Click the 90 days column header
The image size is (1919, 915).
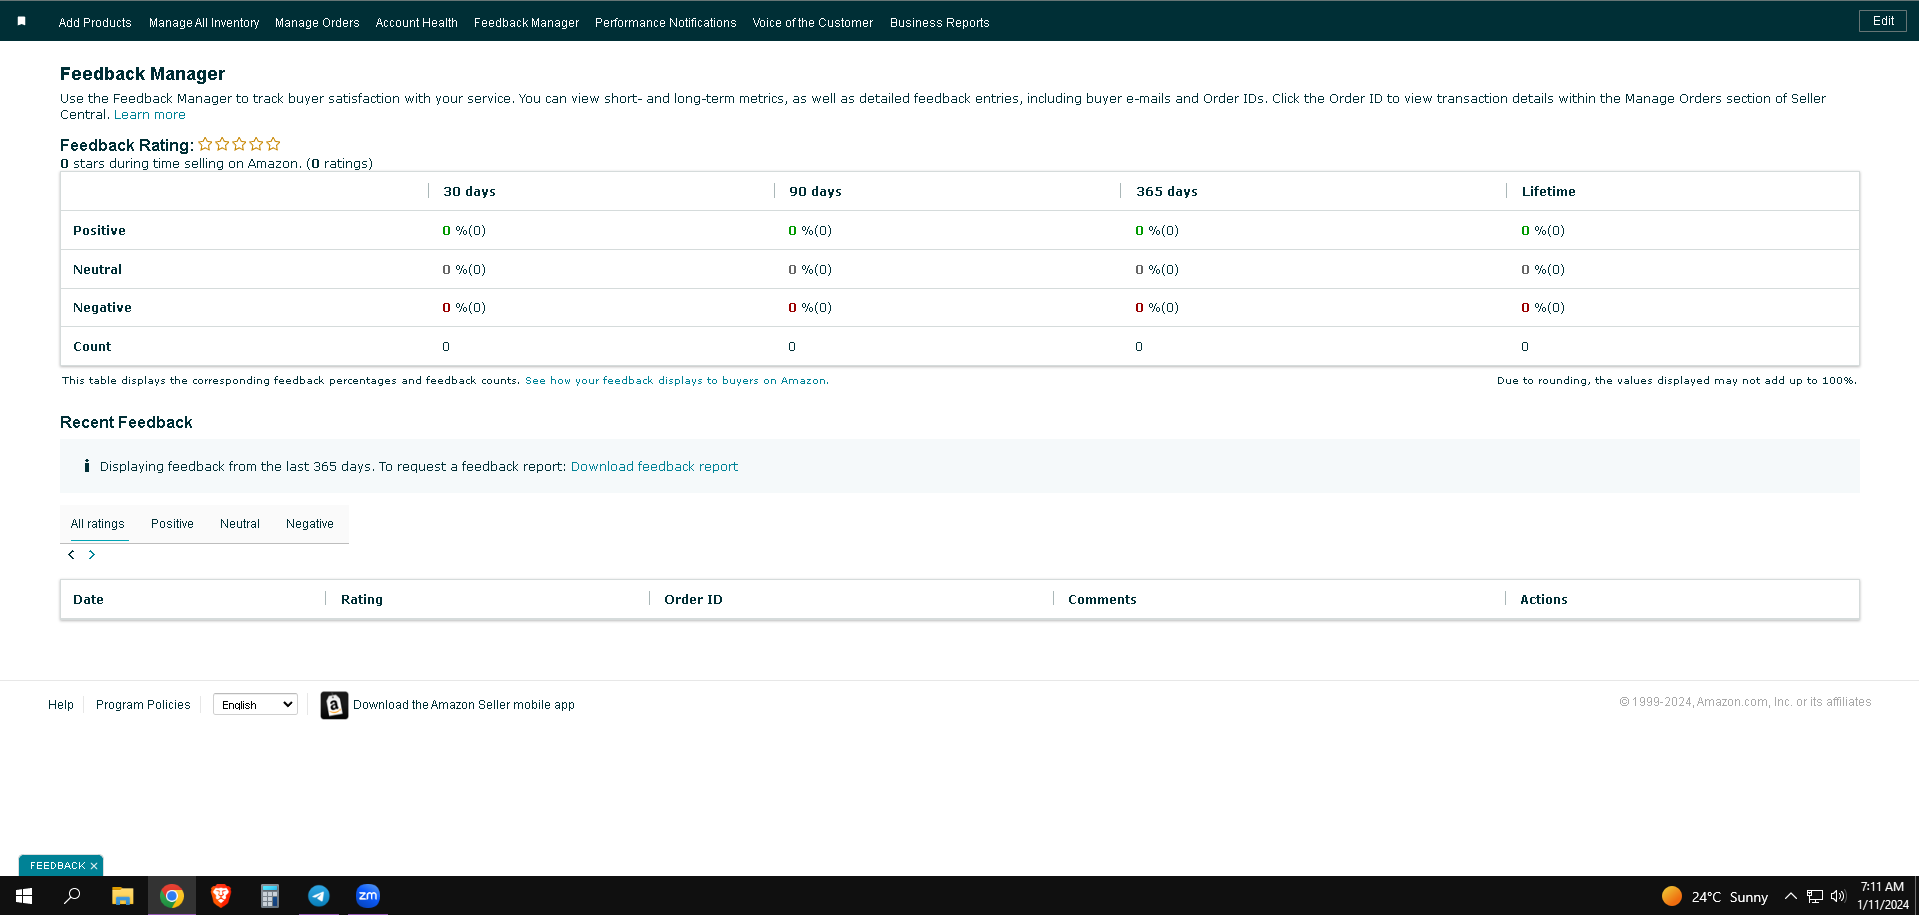[815, 192]
